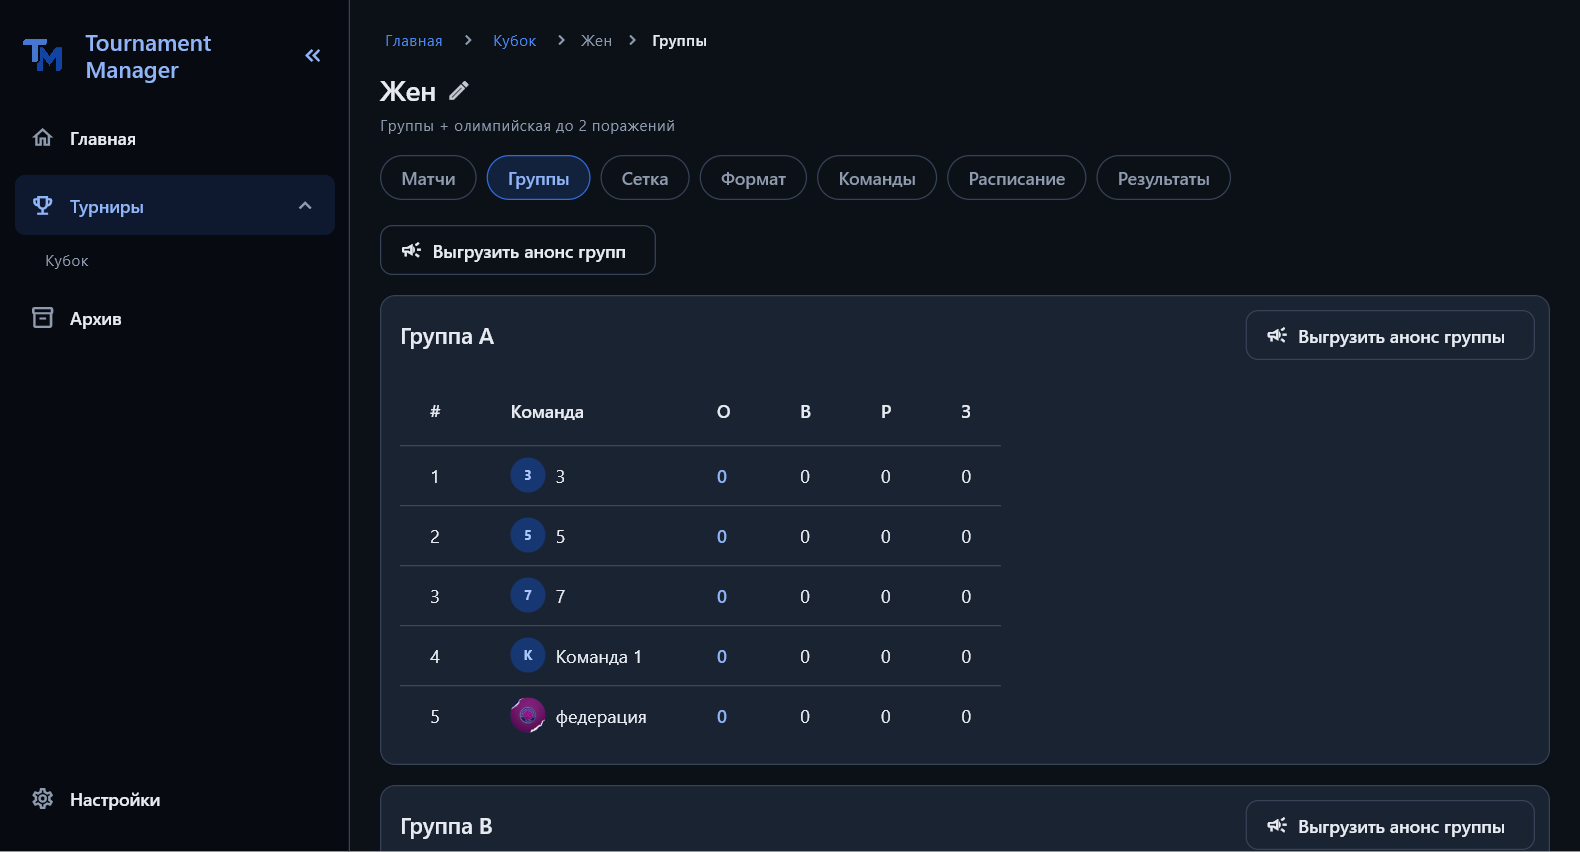Click avatar badge of team 7
Screen dimensions: 1580x852
coord(528,595)
